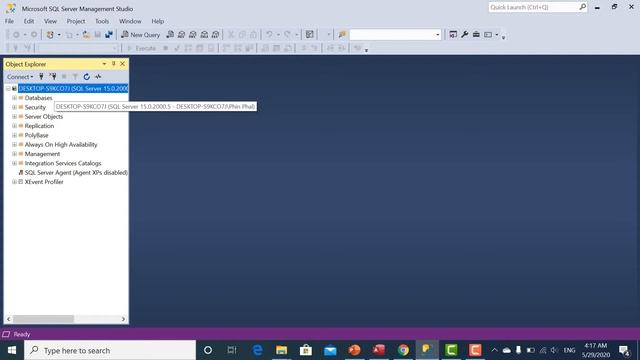Expand the Management node
The width and height of the screenshot is (640, 360).
[x=14, y=154]
